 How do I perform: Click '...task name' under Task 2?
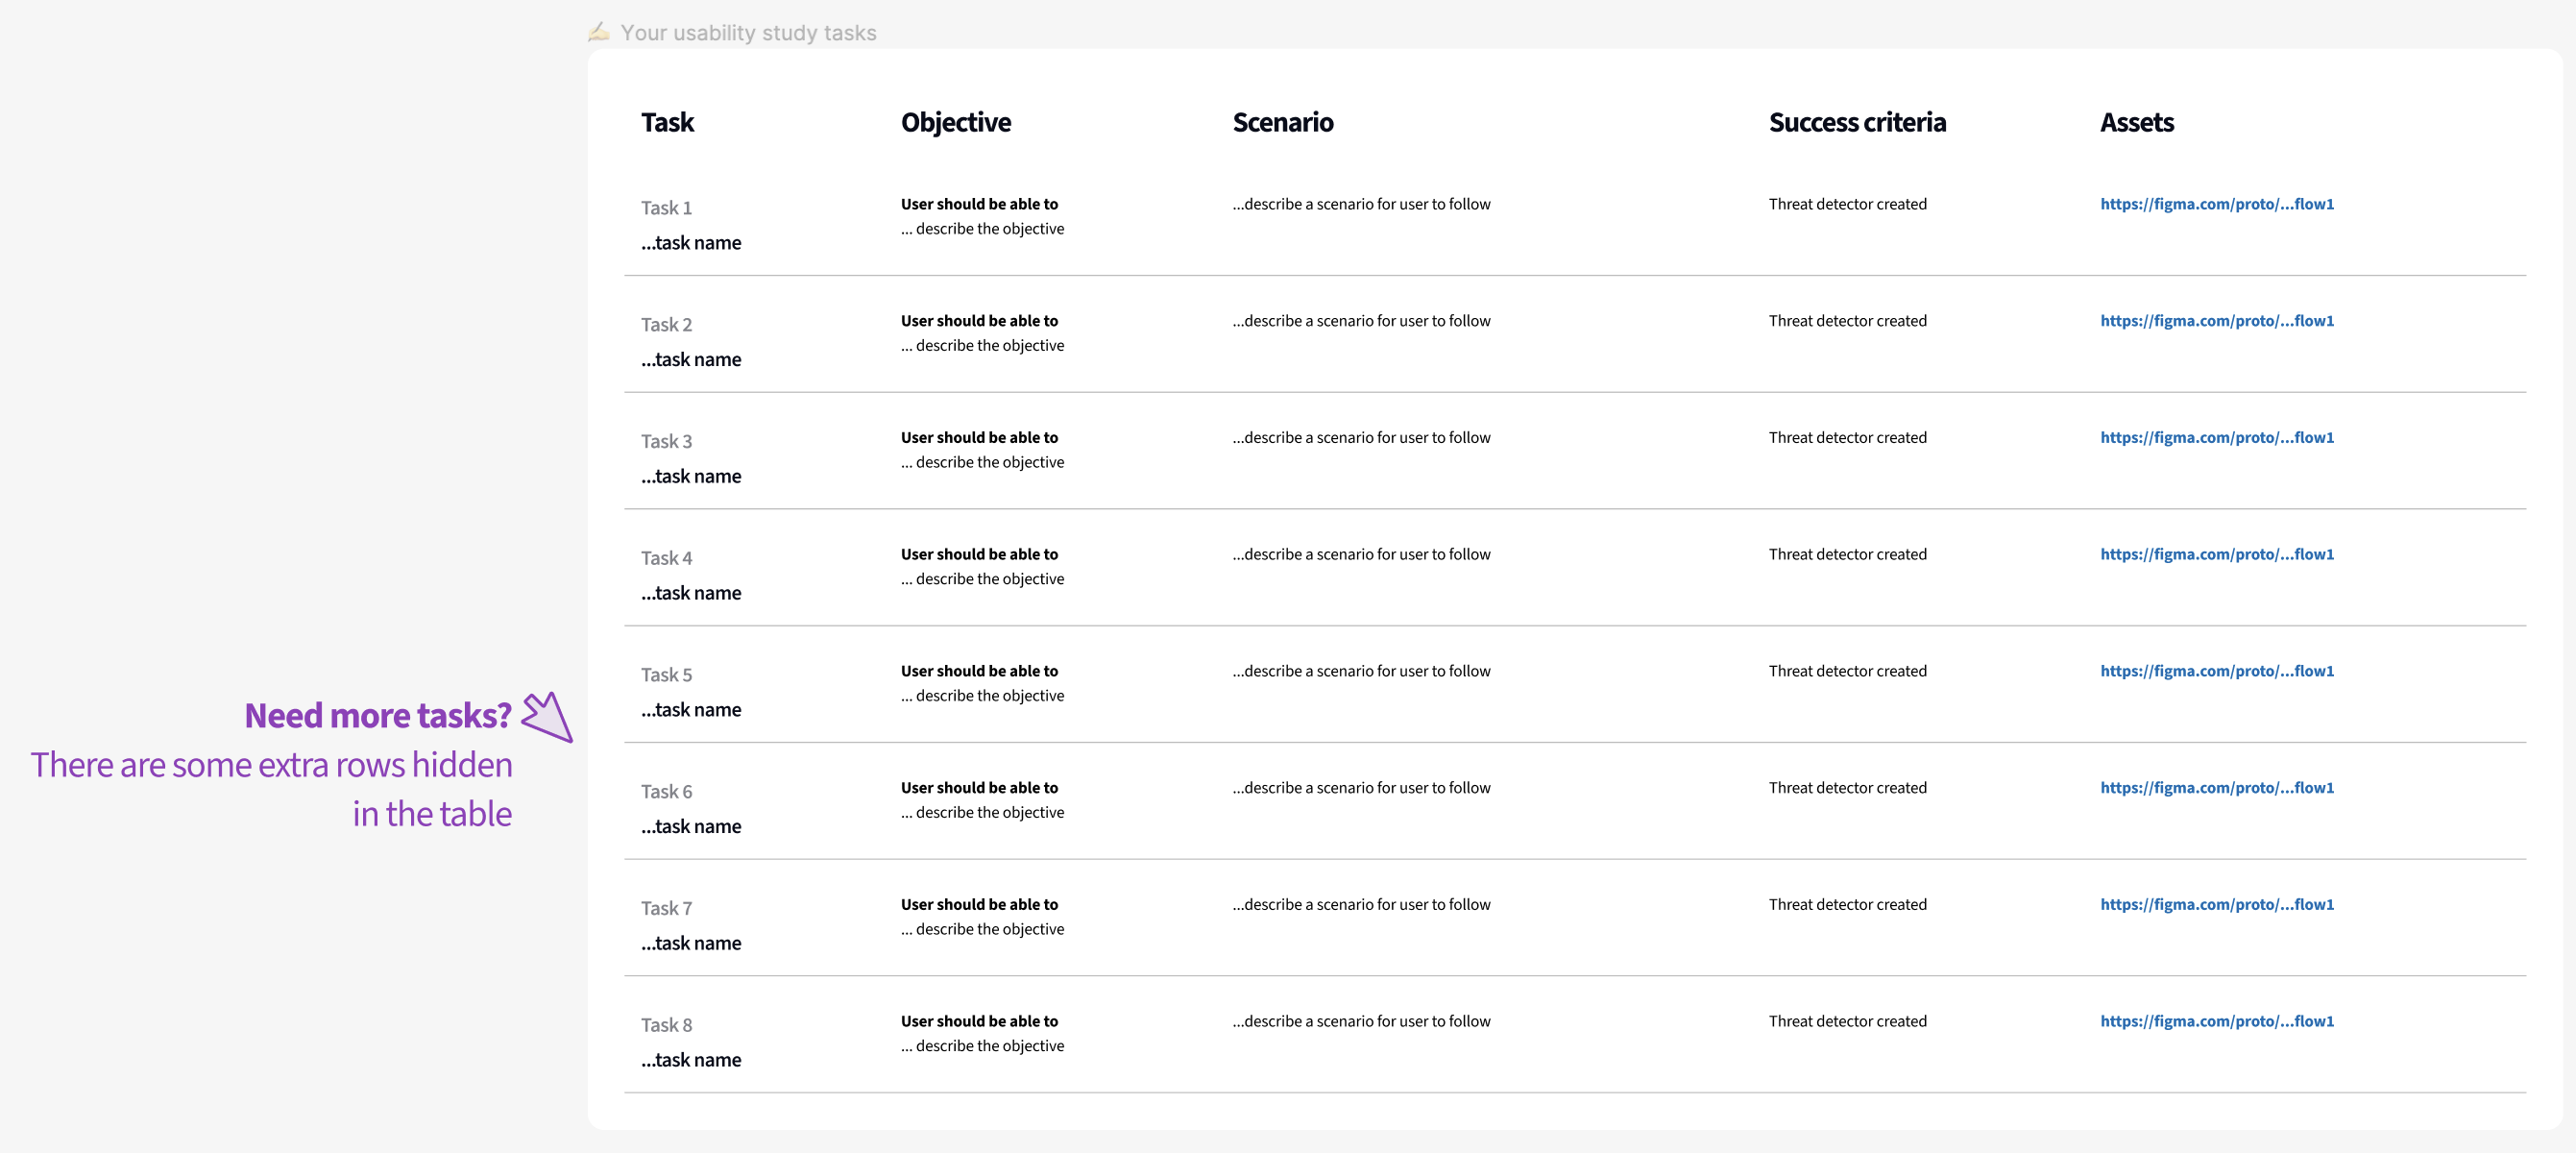(691, 360)
